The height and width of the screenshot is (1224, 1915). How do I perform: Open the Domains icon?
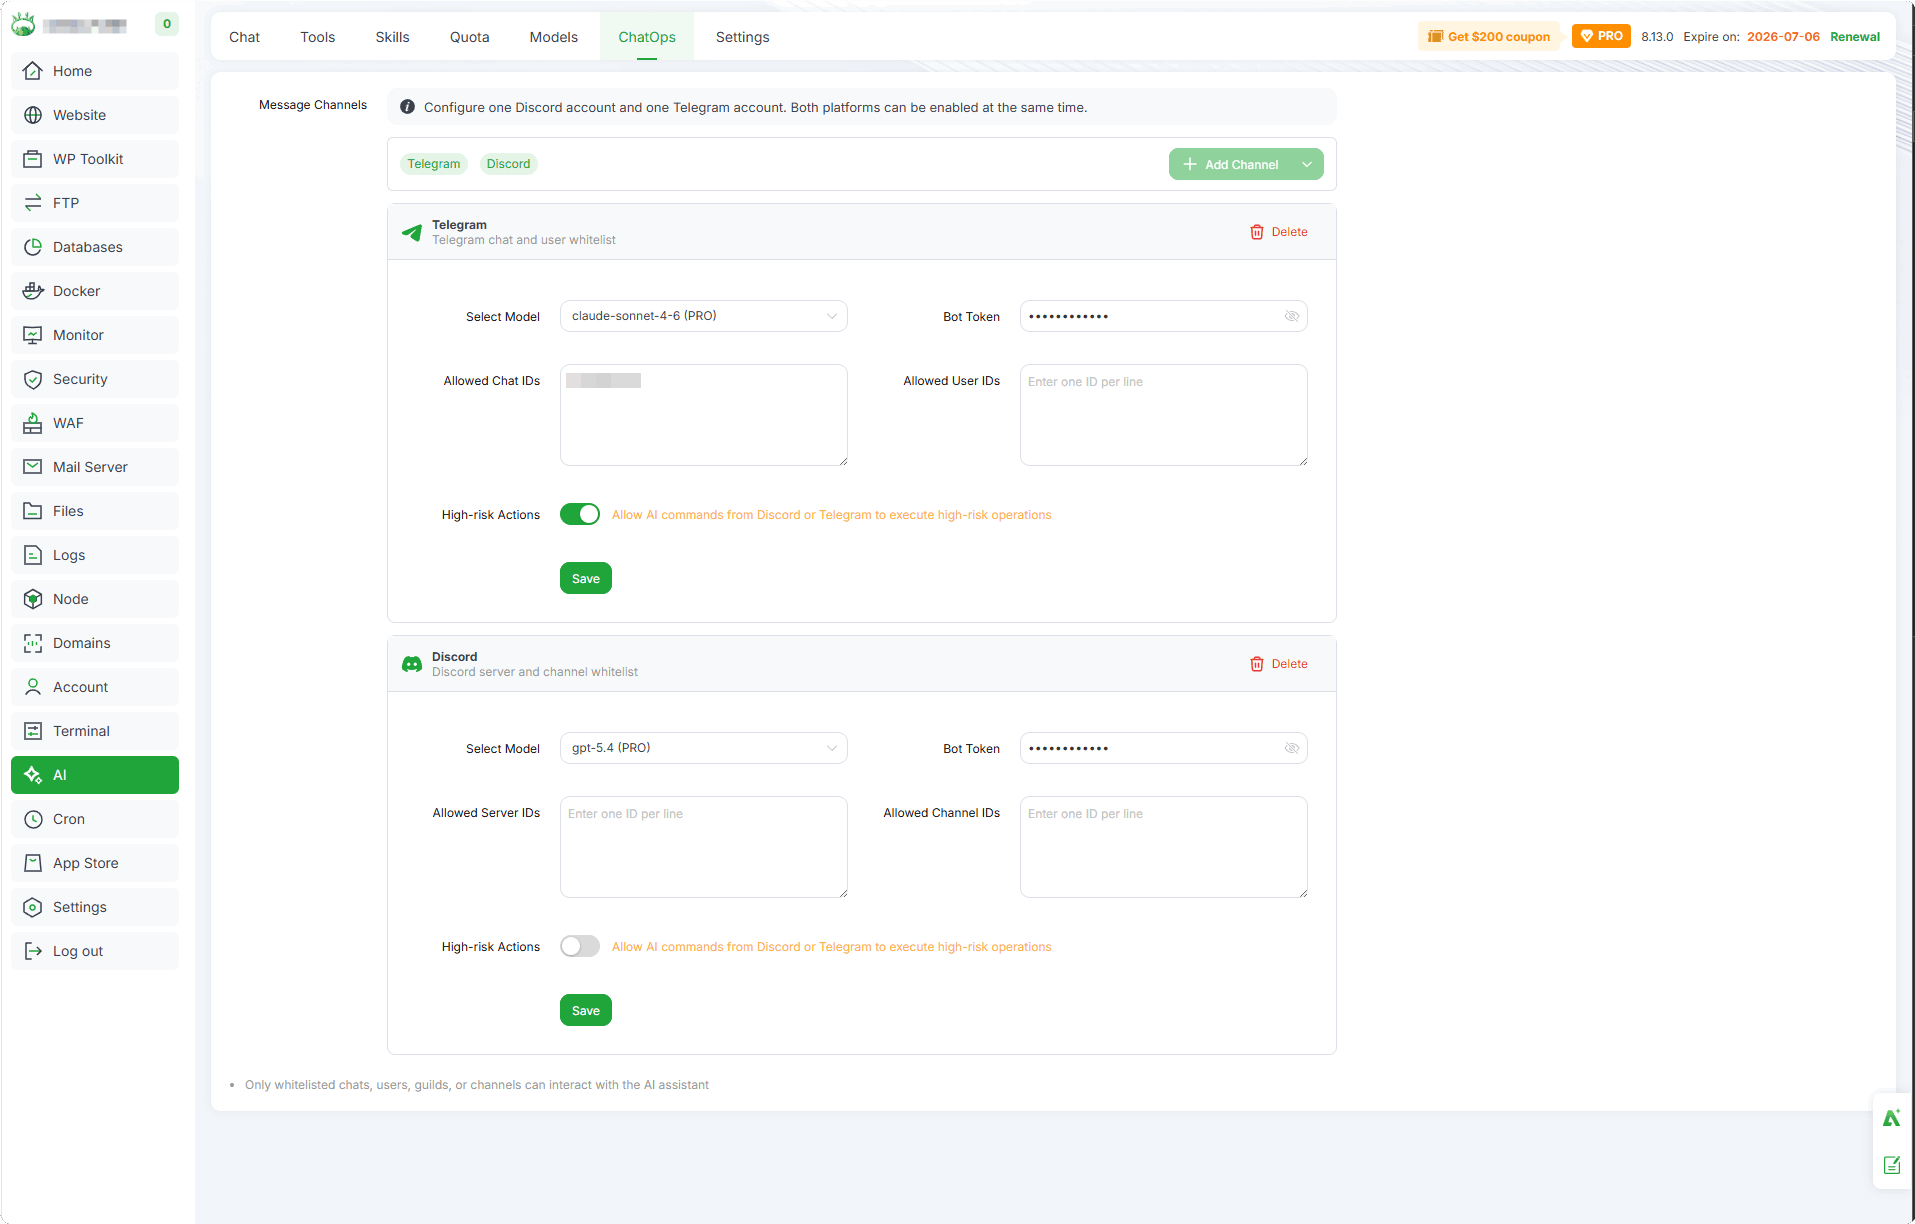click(x=33, y=643)
